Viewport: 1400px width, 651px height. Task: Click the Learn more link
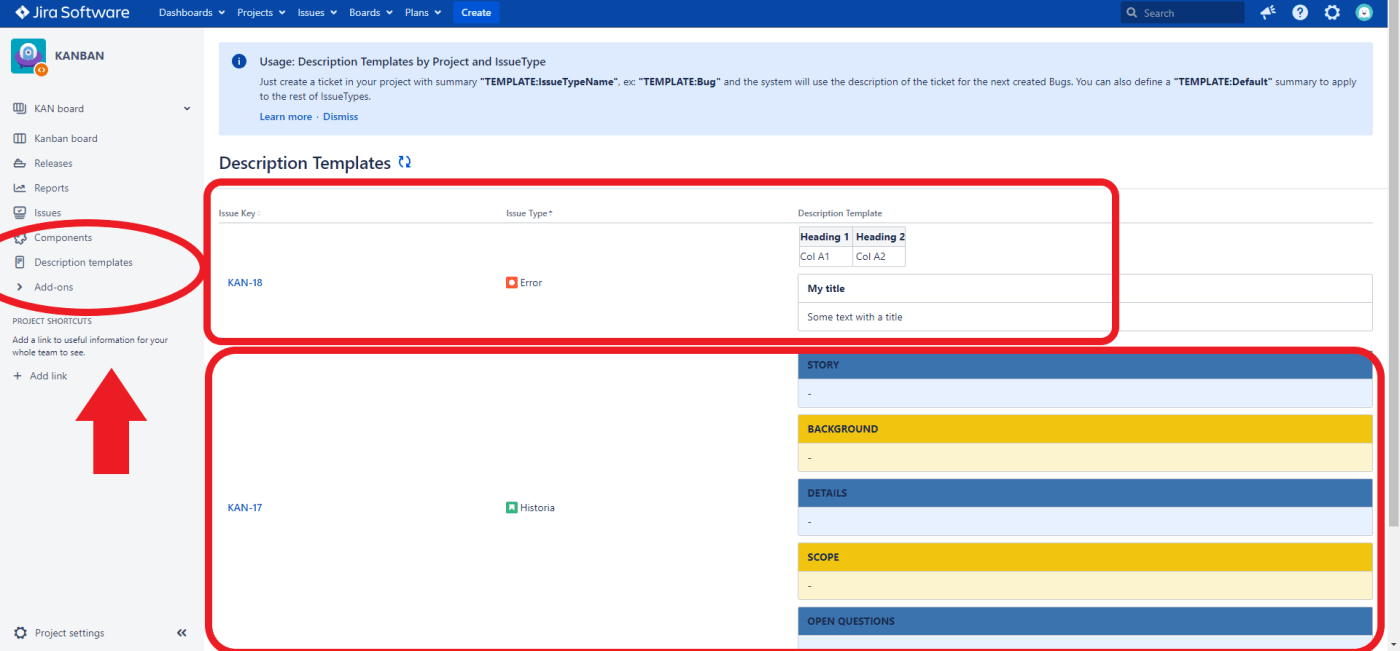(285, 117)
